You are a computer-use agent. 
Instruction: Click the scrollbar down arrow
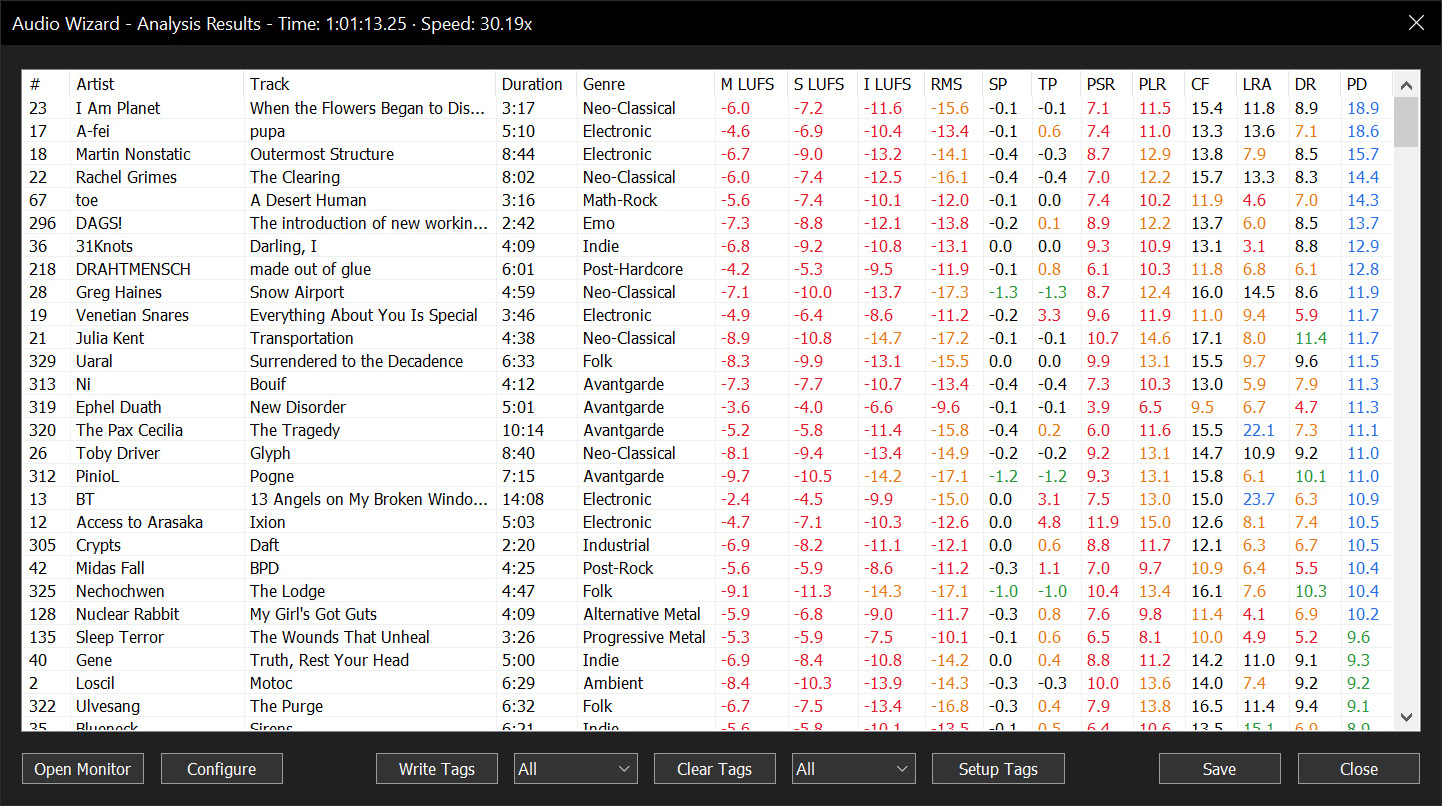click(1406, 717)
